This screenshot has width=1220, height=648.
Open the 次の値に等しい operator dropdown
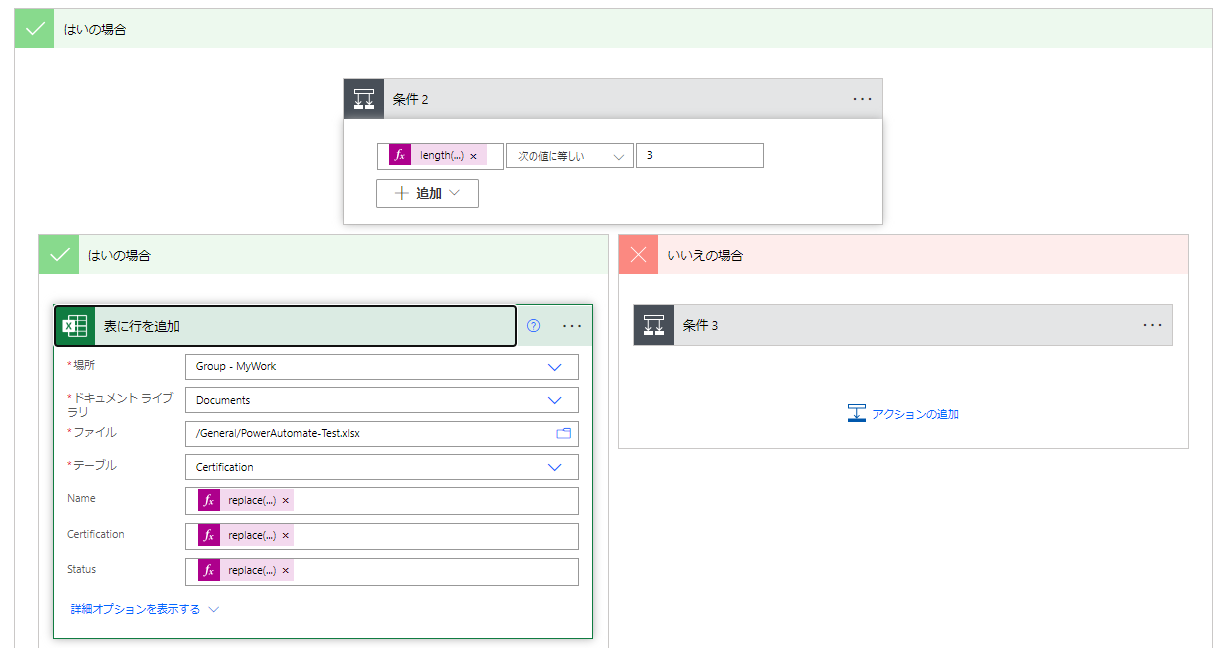coord(570,156)
